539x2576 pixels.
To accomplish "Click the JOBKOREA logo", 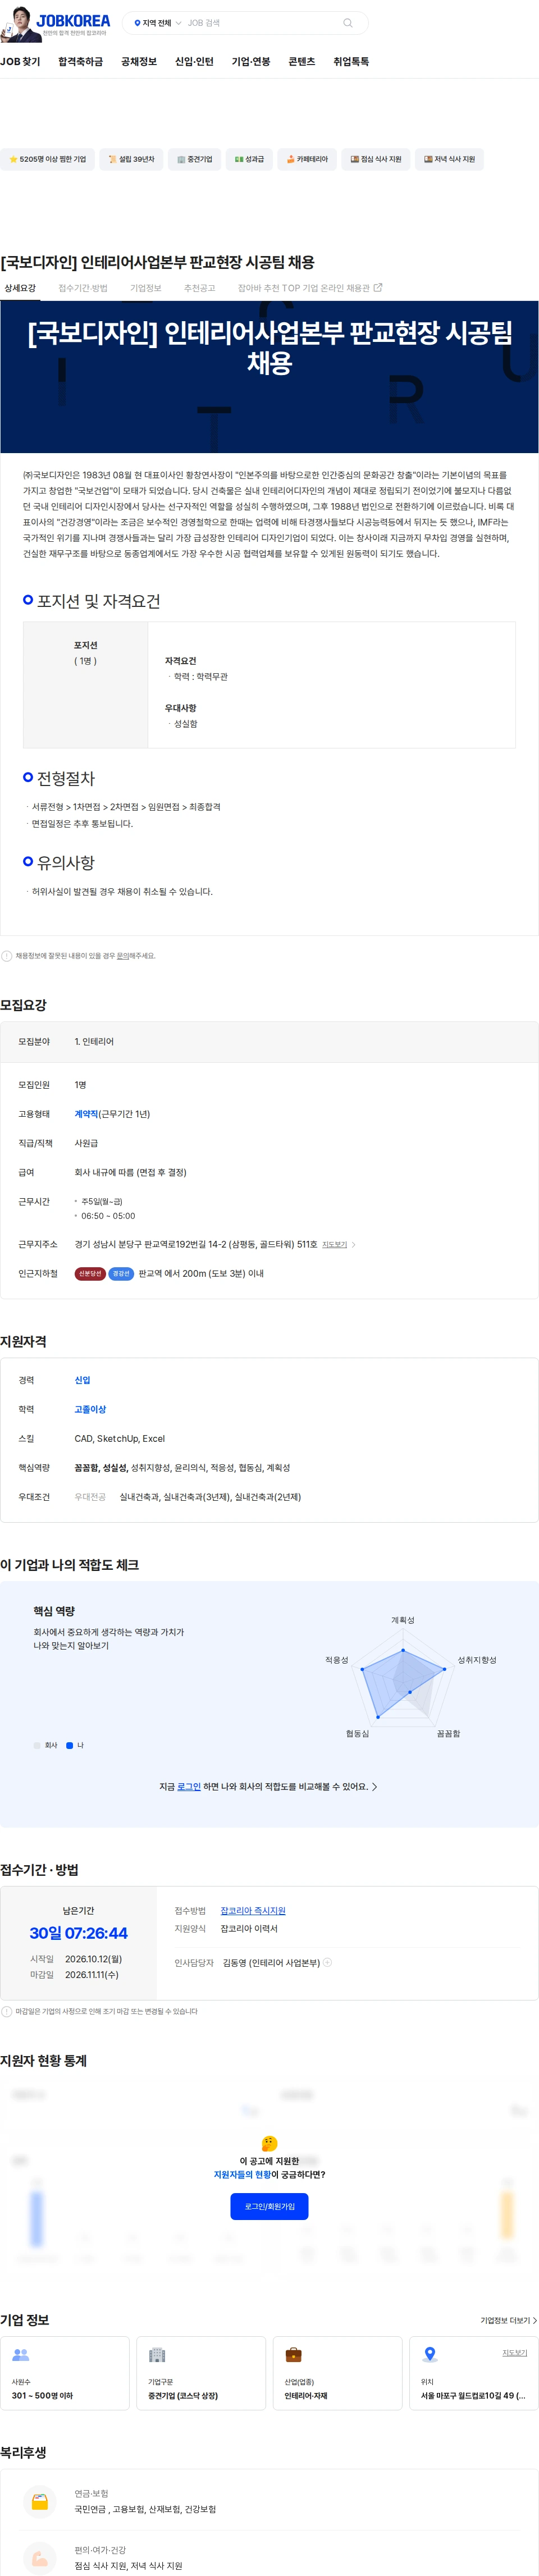I will (x=73, y=20).
